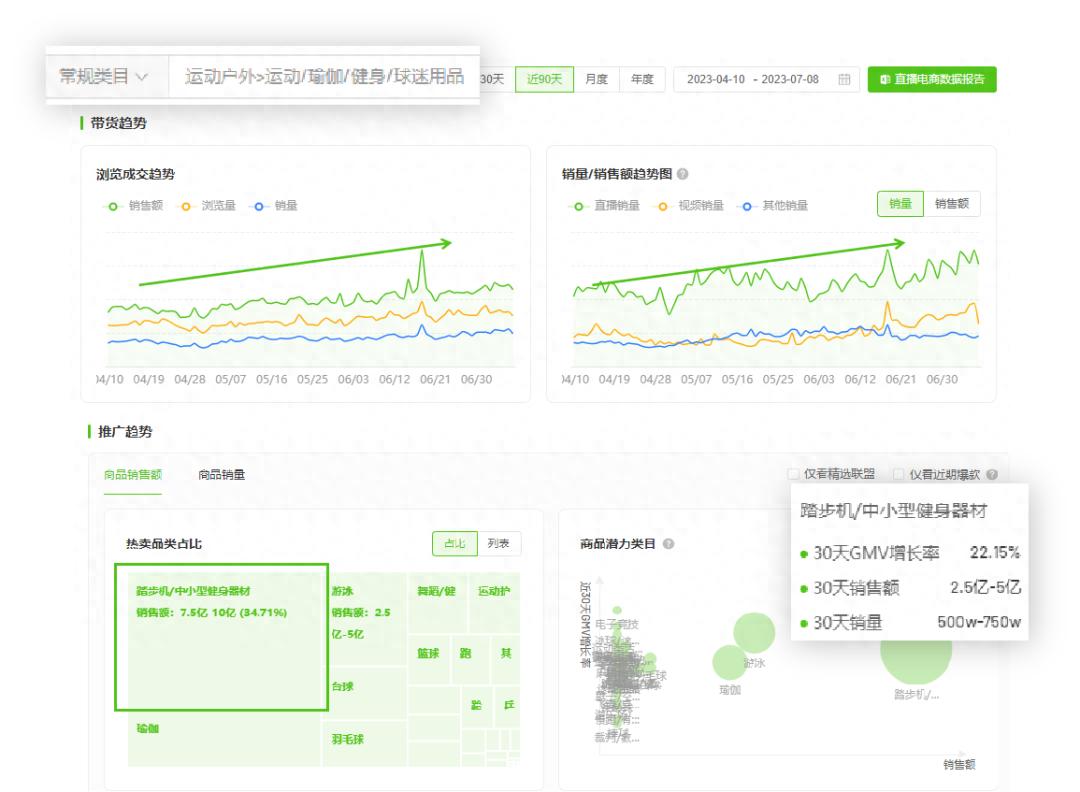Click the report icon inside the 直播电商数据报告 button
Screen dimensions: 1080x792
coord(884,79)
